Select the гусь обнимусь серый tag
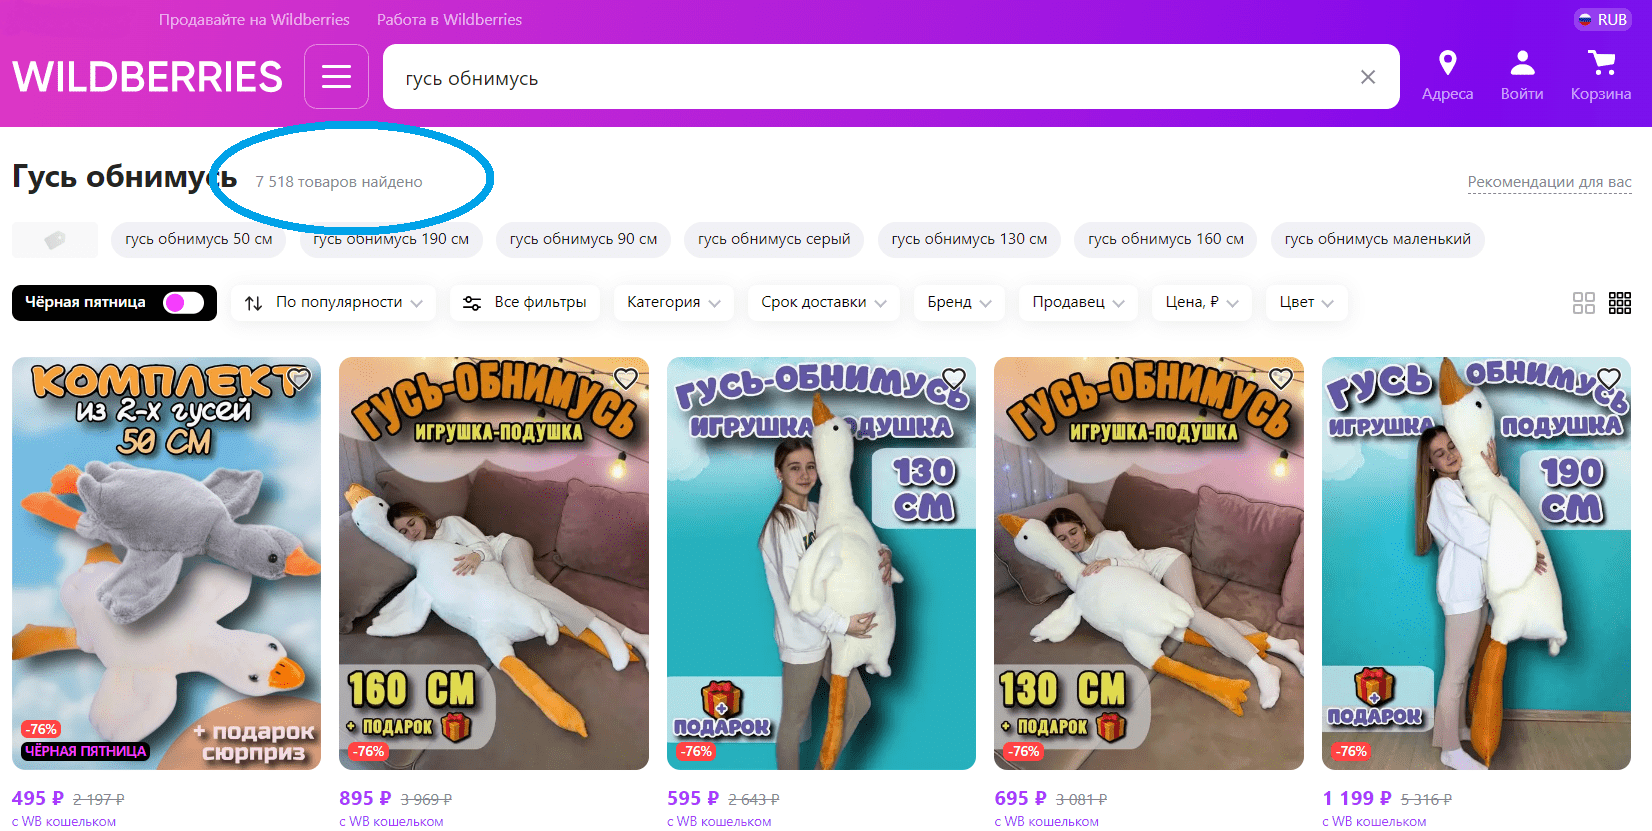Viewport: 1652px width, 831px height. (x=773, y=239)
